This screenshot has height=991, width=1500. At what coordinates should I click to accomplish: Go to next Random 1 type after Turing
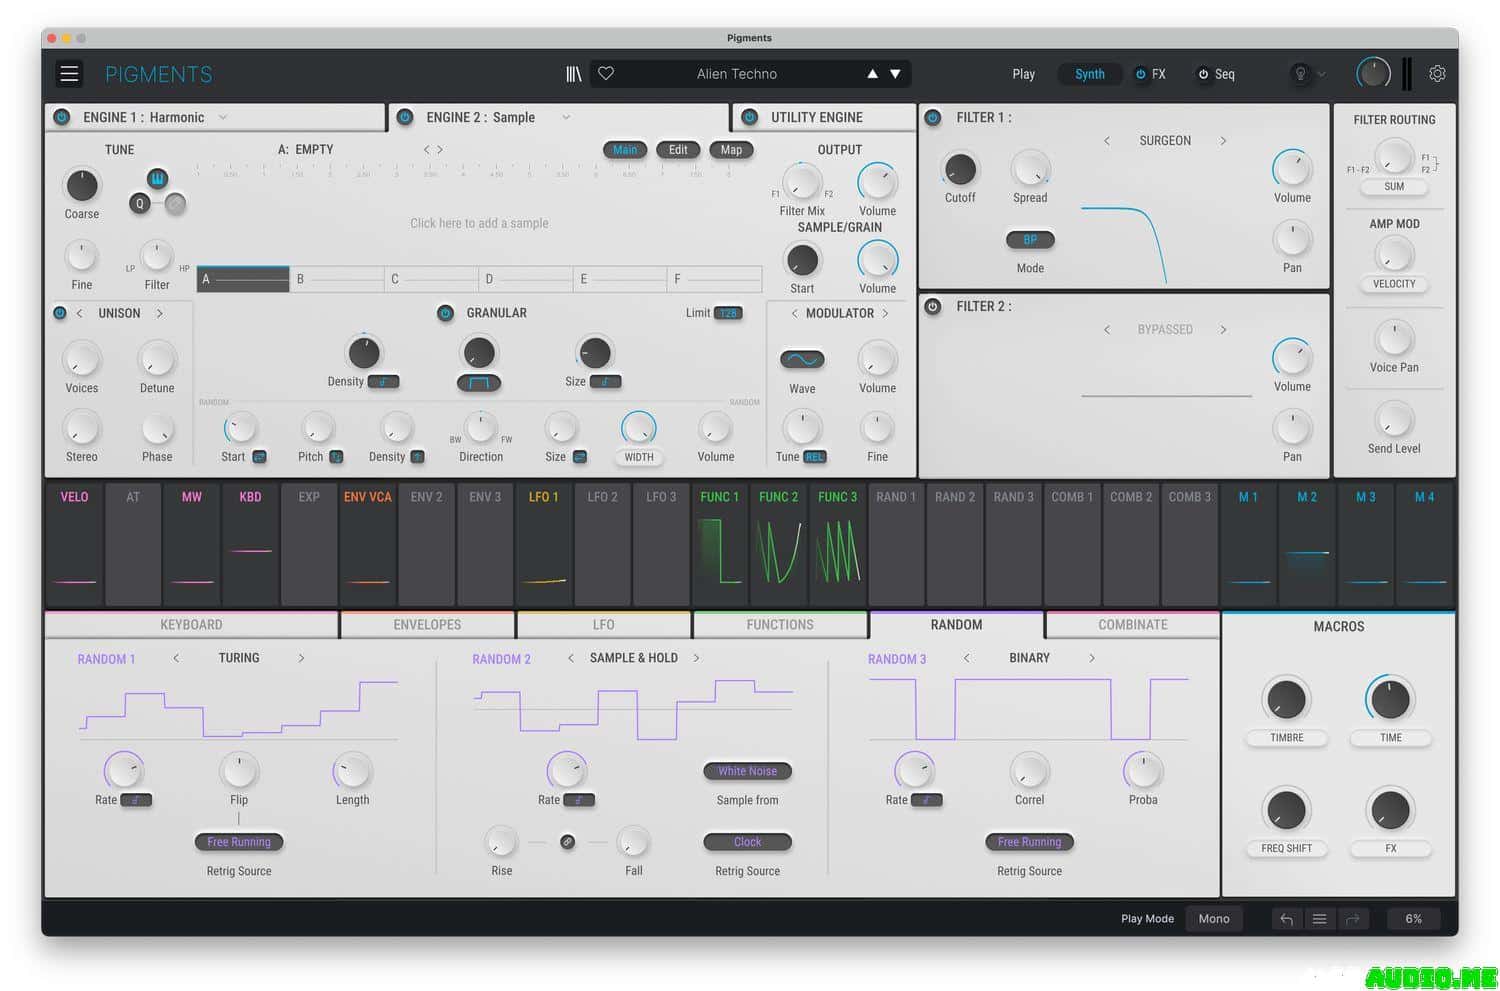click(301, 658)
